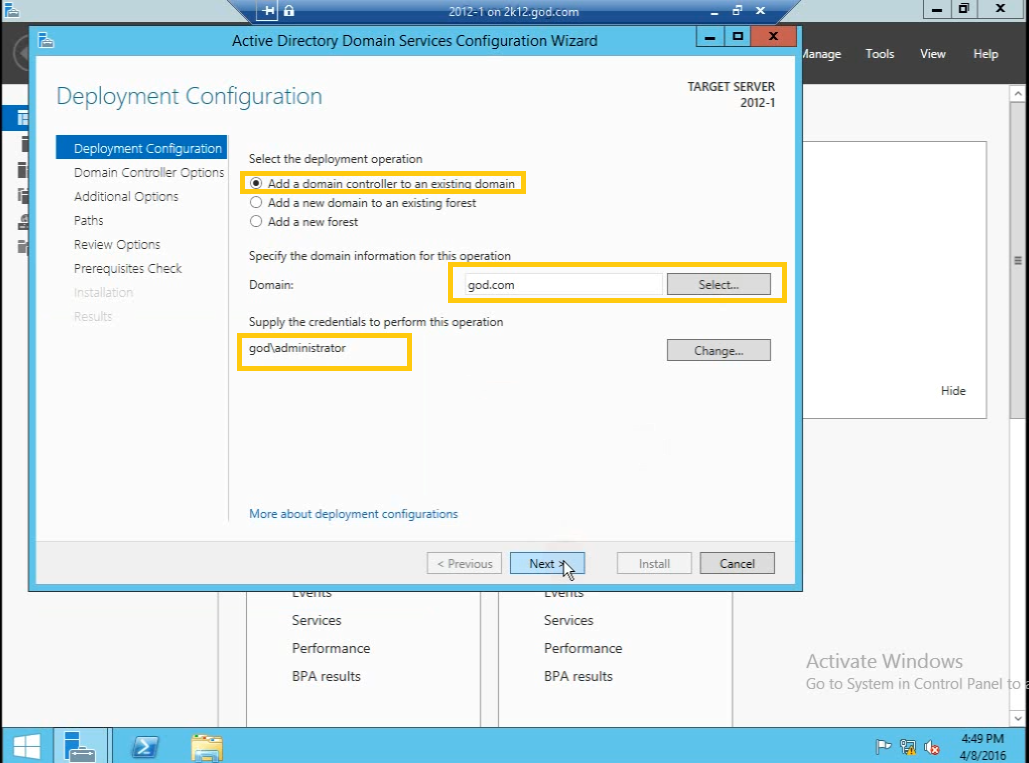Click the Domain text field containing god.com
Screen dimensions: 1029x763
pos(563,285)
